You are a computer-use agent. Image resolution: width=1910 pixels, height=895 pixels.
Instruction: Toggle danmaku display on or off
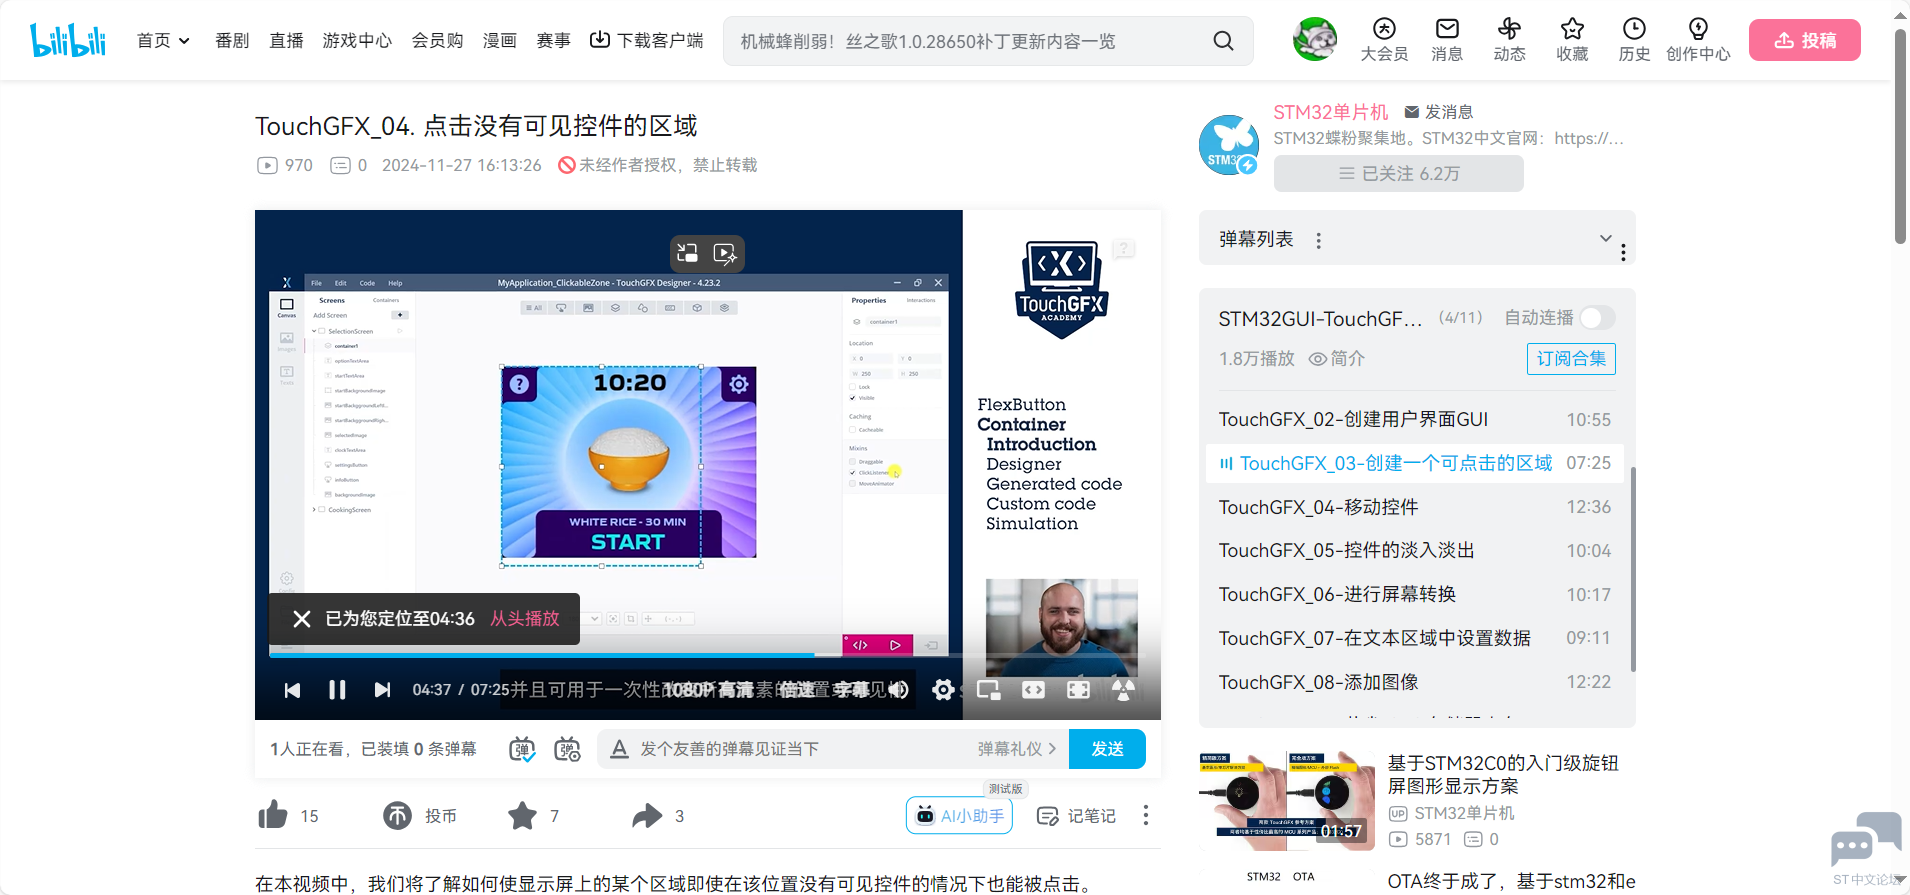[x=522, y=749]
